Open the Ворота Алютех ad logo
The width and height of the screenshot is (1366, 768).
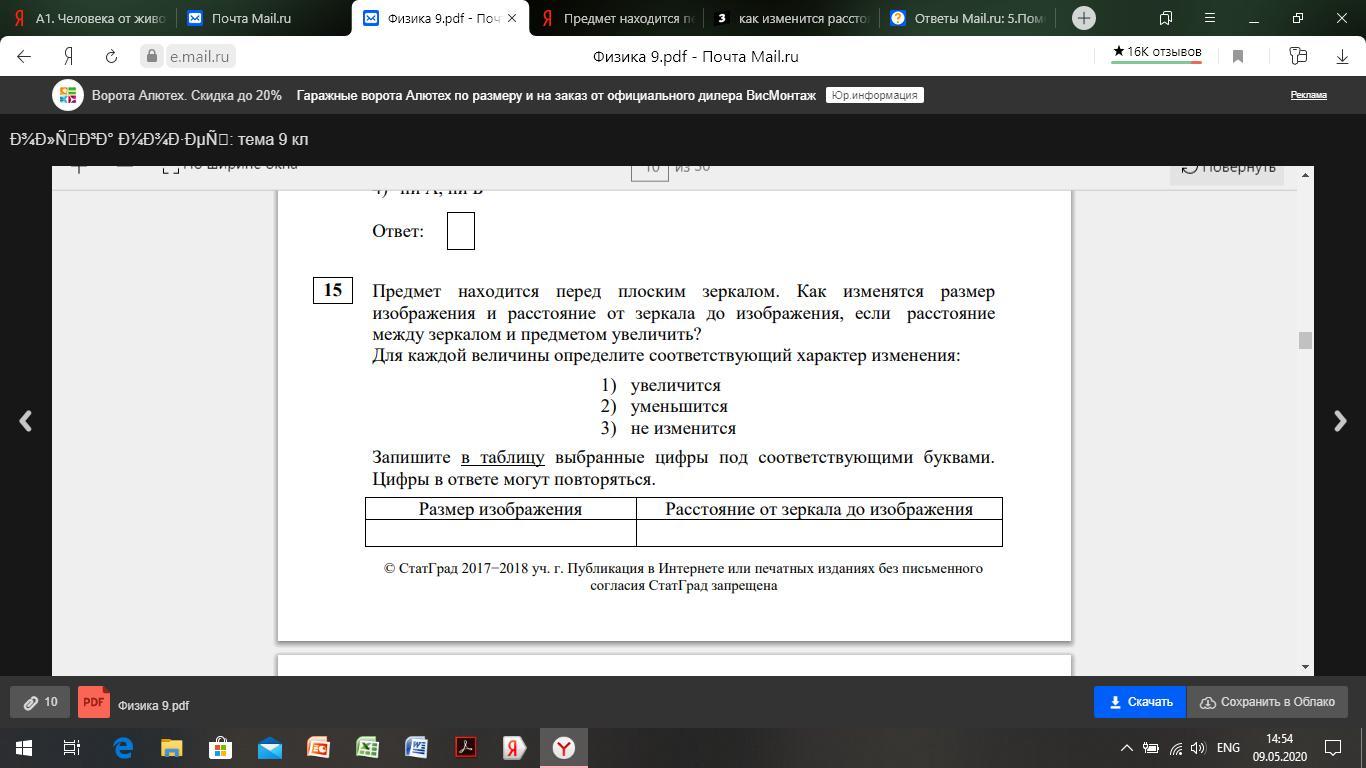(x=68, y=95)
